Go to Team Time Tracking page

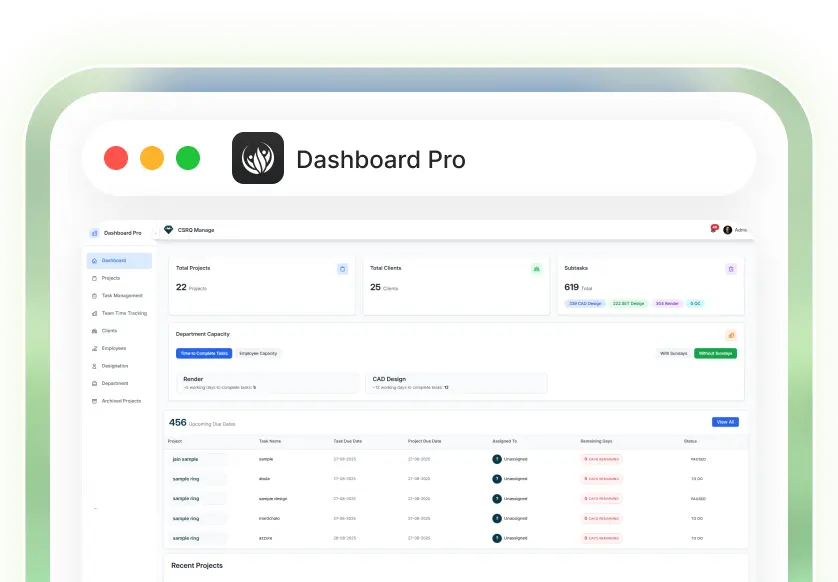pyautogui.click(x=123, y=313)
